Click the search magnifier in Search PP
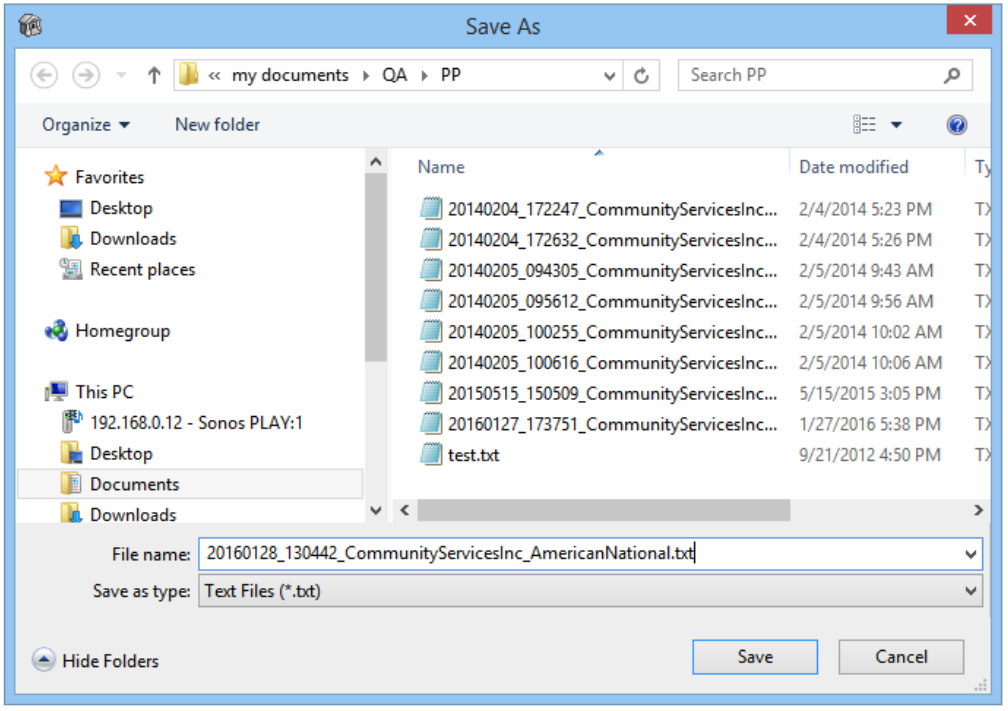Viewport: 1008px width, 711px height. 953,75
